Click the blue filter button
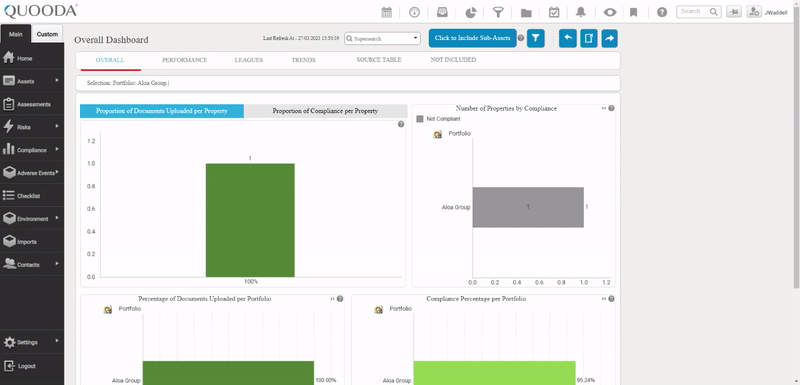This screenshot has height=385, width=800. 536,38
